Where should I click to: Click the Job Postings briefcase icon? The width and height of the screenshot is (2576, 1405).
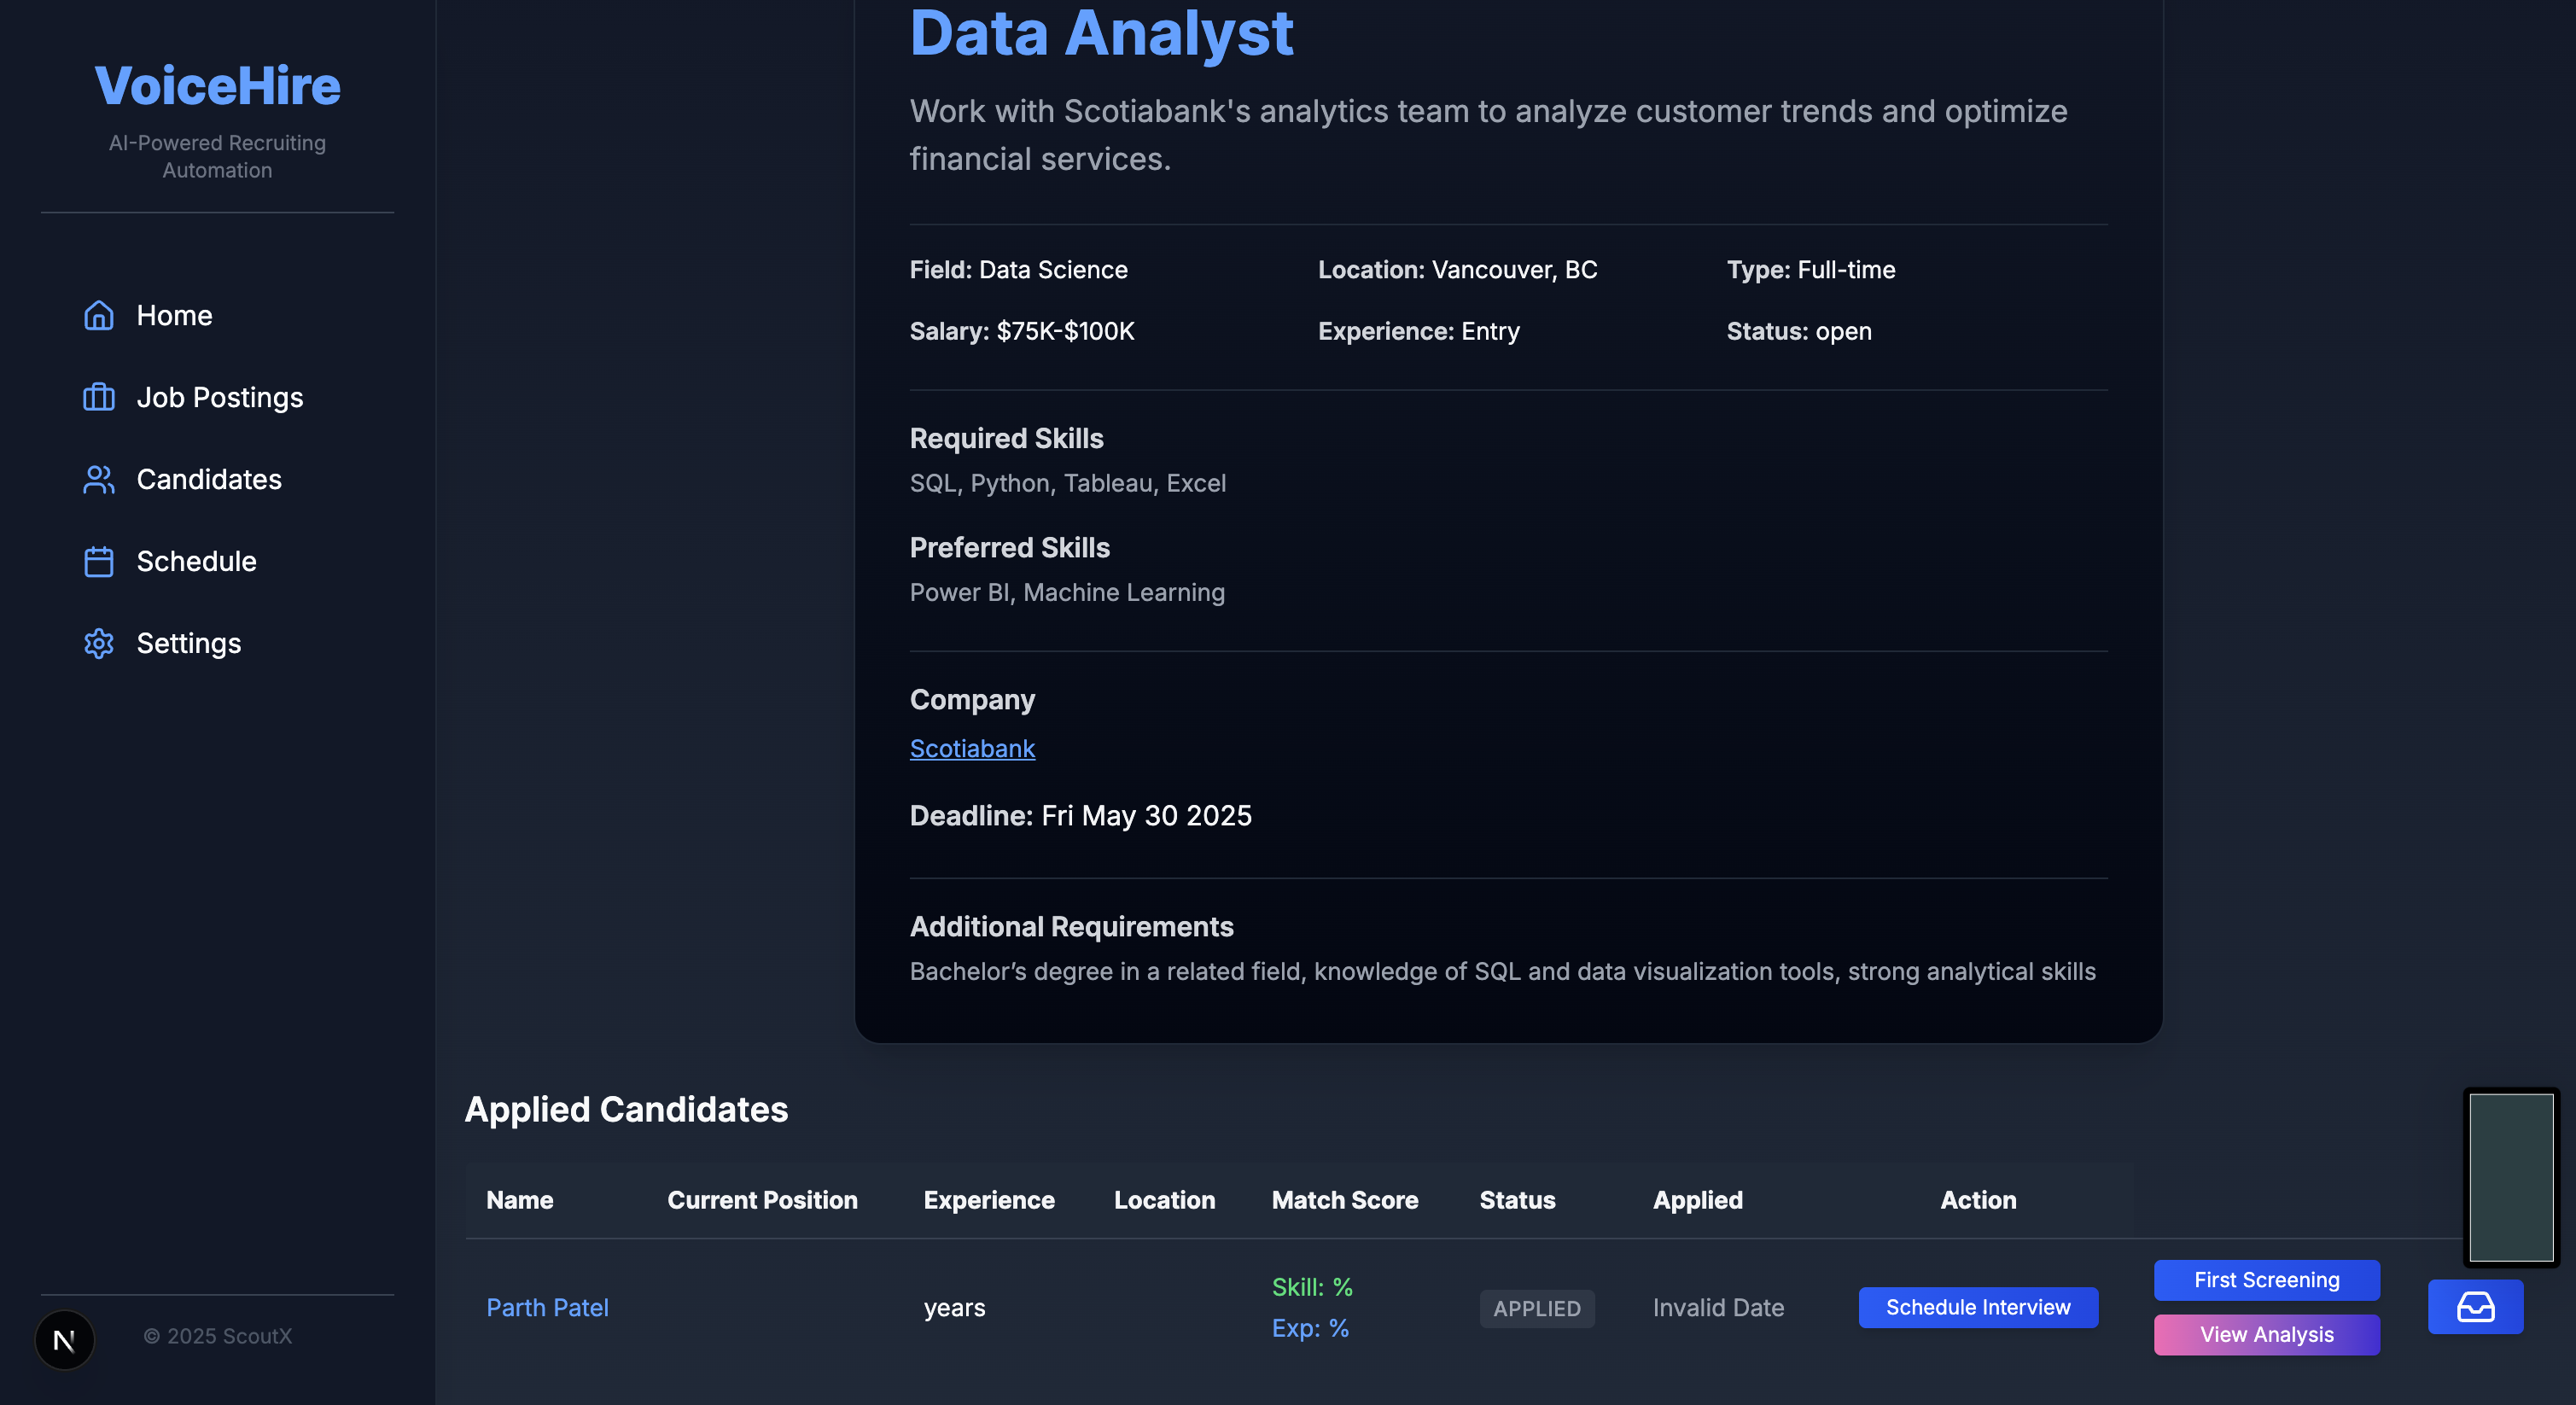(x=98, y=397)
